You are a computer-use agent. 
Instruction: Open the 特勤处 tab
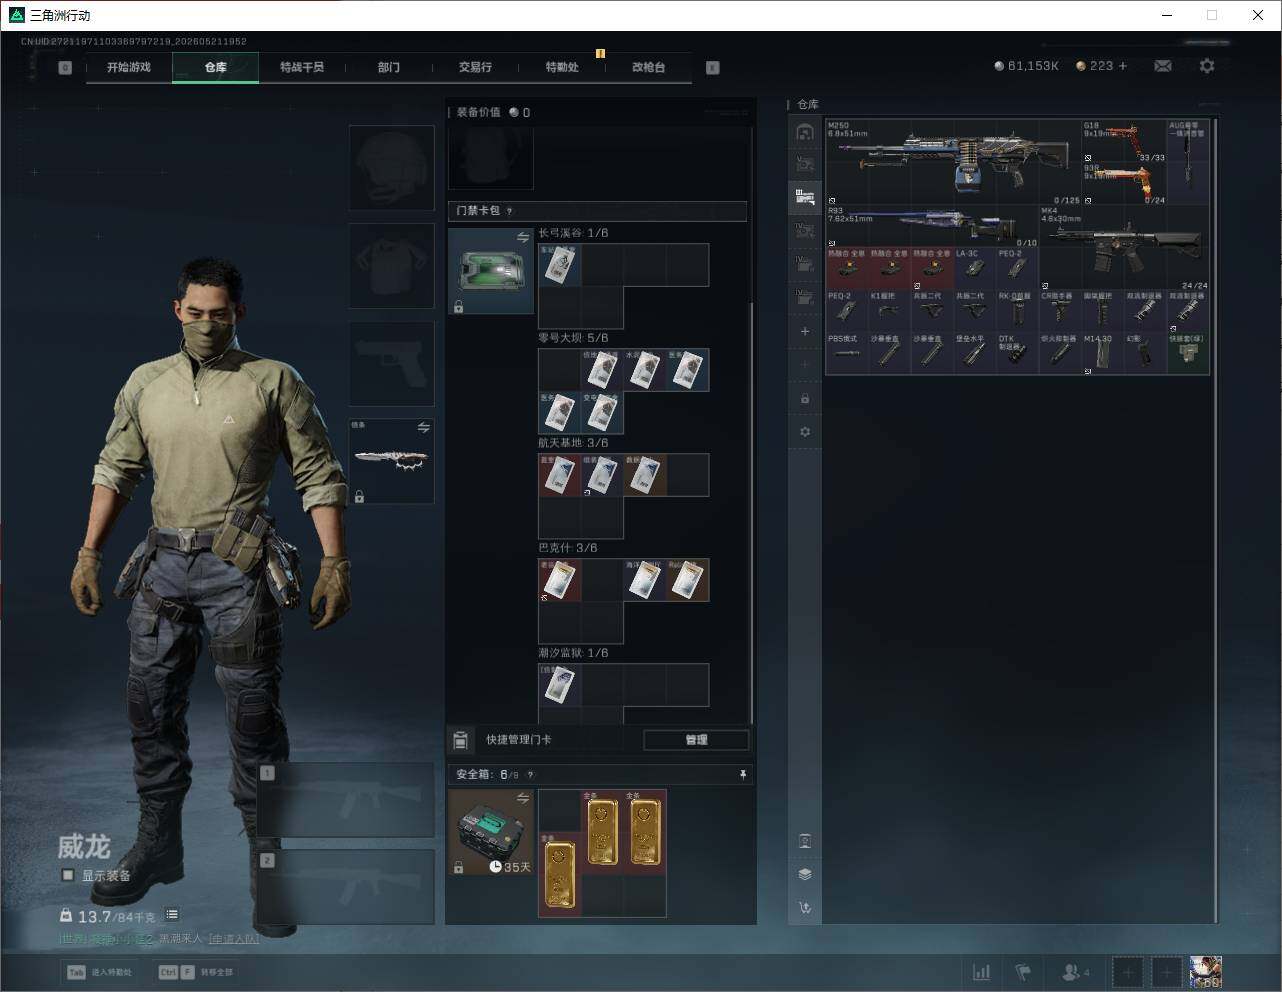point(562,67)
